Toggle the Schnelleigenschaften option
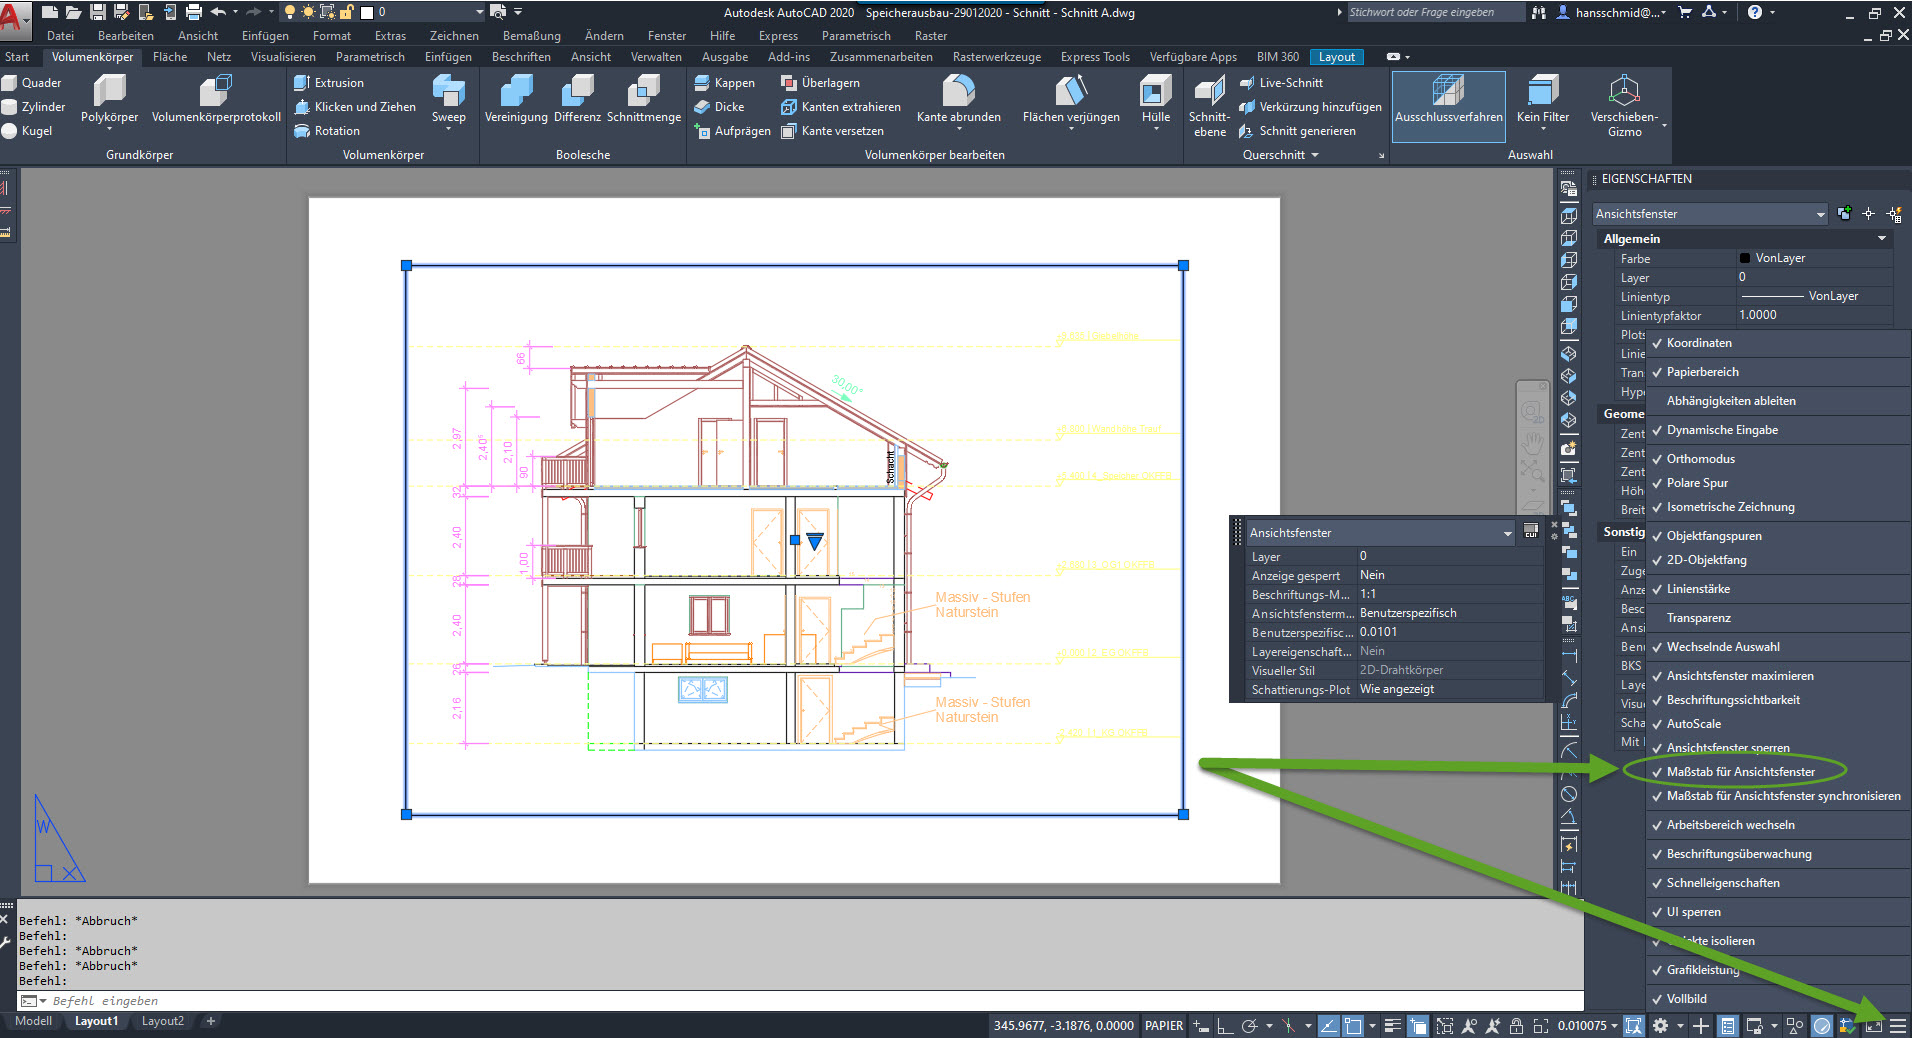 (1723, 883)
